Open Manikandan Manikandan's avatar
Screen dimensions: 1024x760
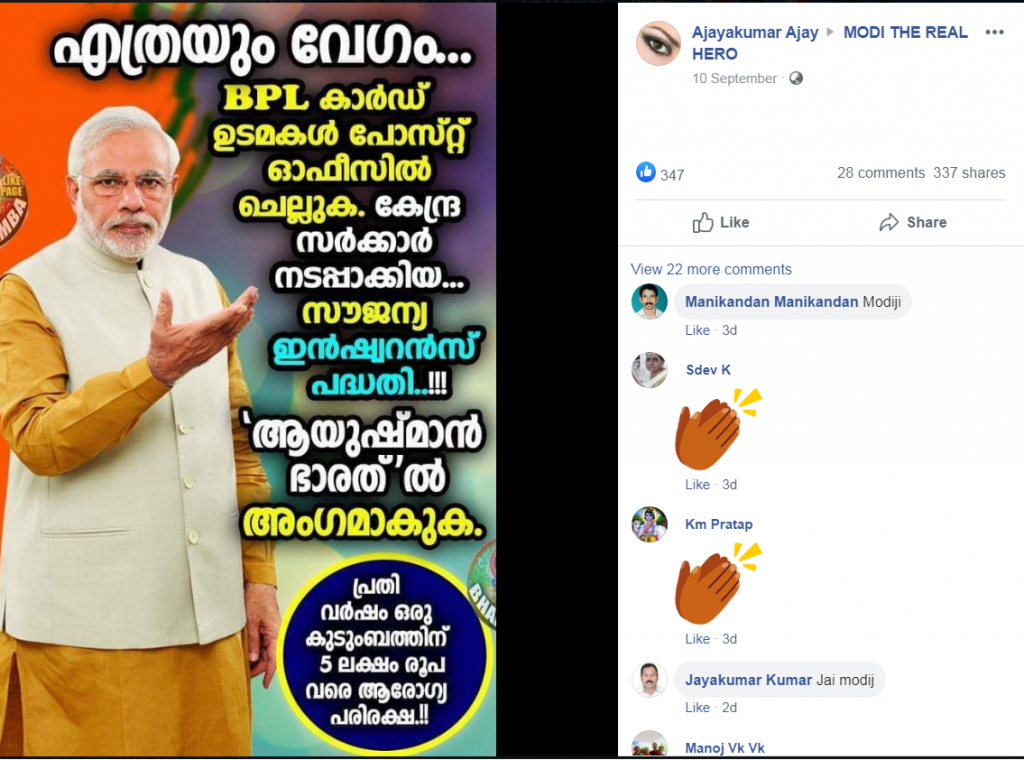click(649, 302)
